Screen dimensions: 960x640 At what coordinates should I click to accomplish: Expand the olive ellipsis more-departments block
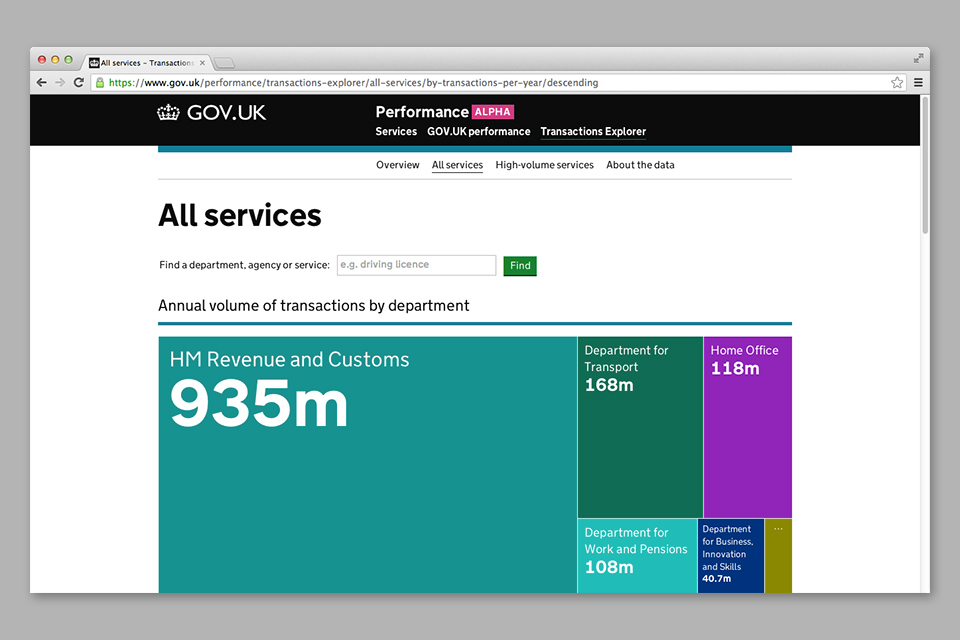pyautogui.click(x=778, y=556)
